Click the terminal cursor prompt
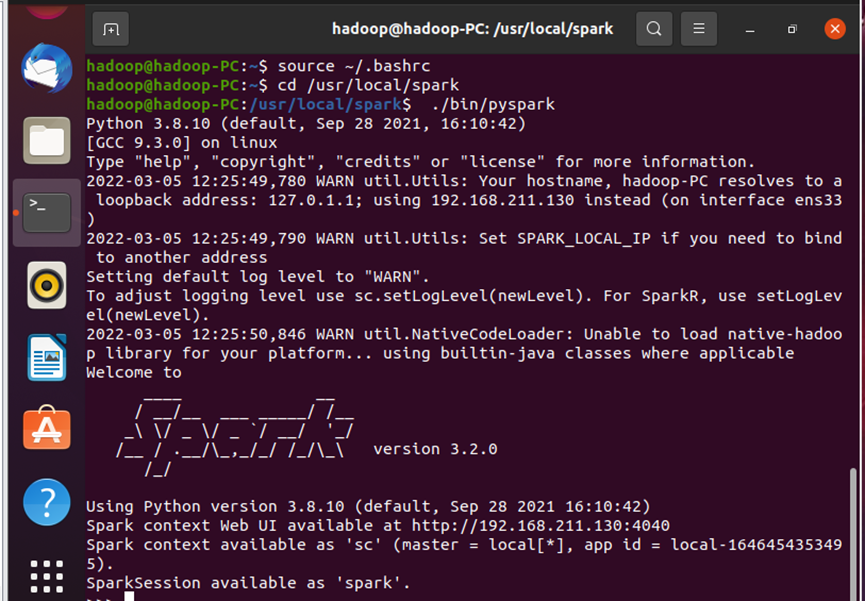This screenshot has width=865, height=601. [x=129, y=597]
